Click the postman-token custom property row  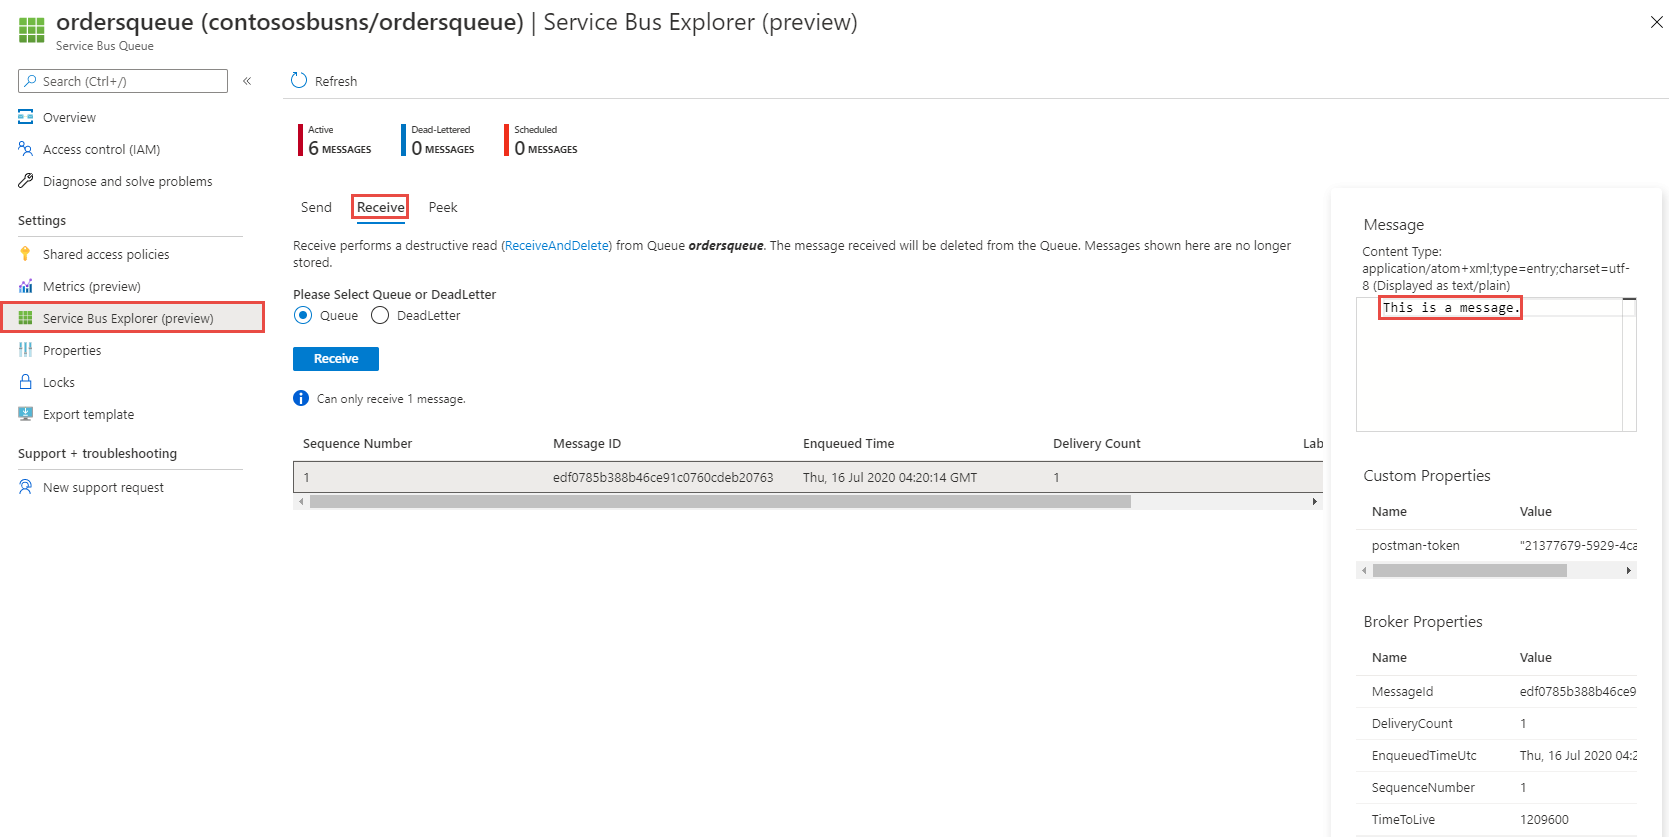[x=1497, y=546]
